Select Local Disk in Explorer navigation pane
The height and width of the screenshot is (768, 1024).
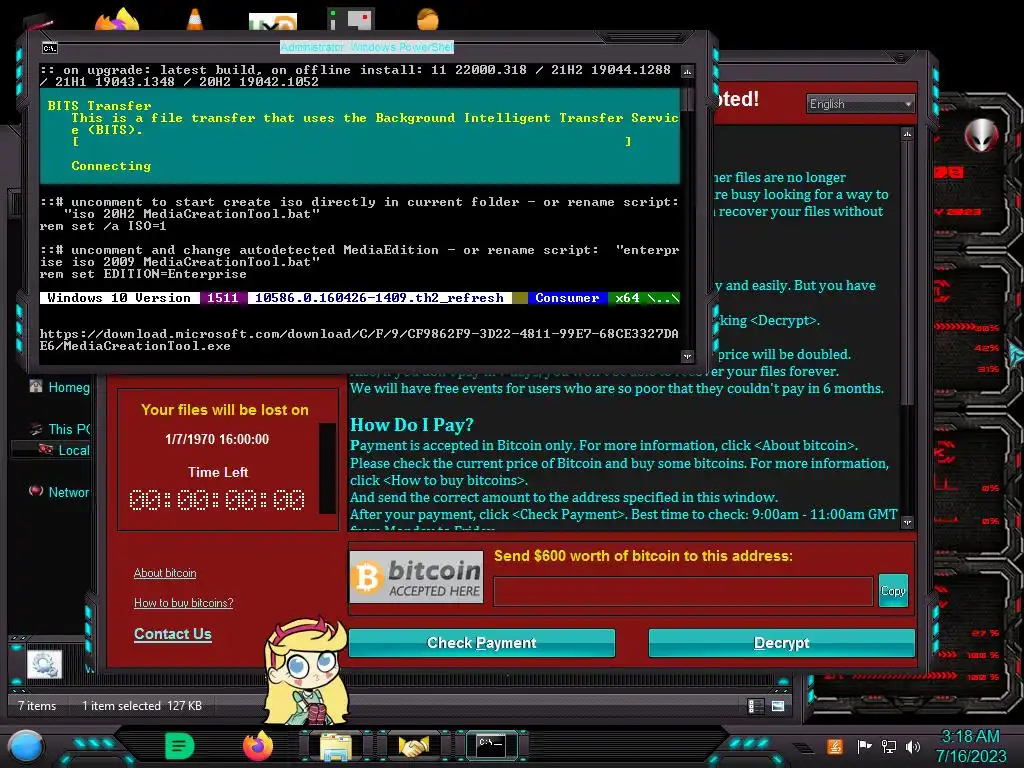(x=63, y=450)
